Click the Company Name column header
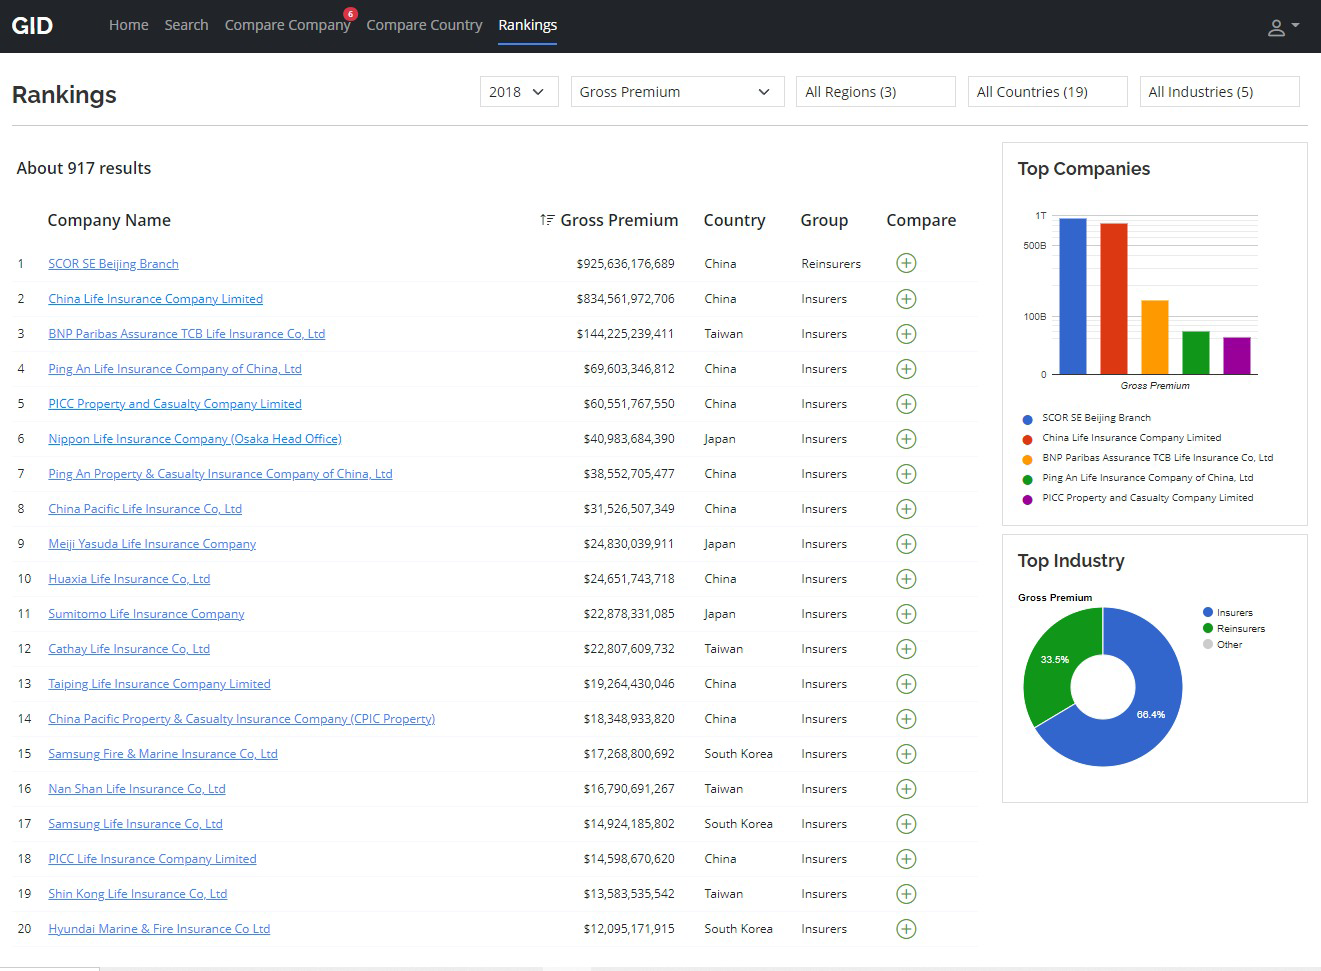 (109, 220)
